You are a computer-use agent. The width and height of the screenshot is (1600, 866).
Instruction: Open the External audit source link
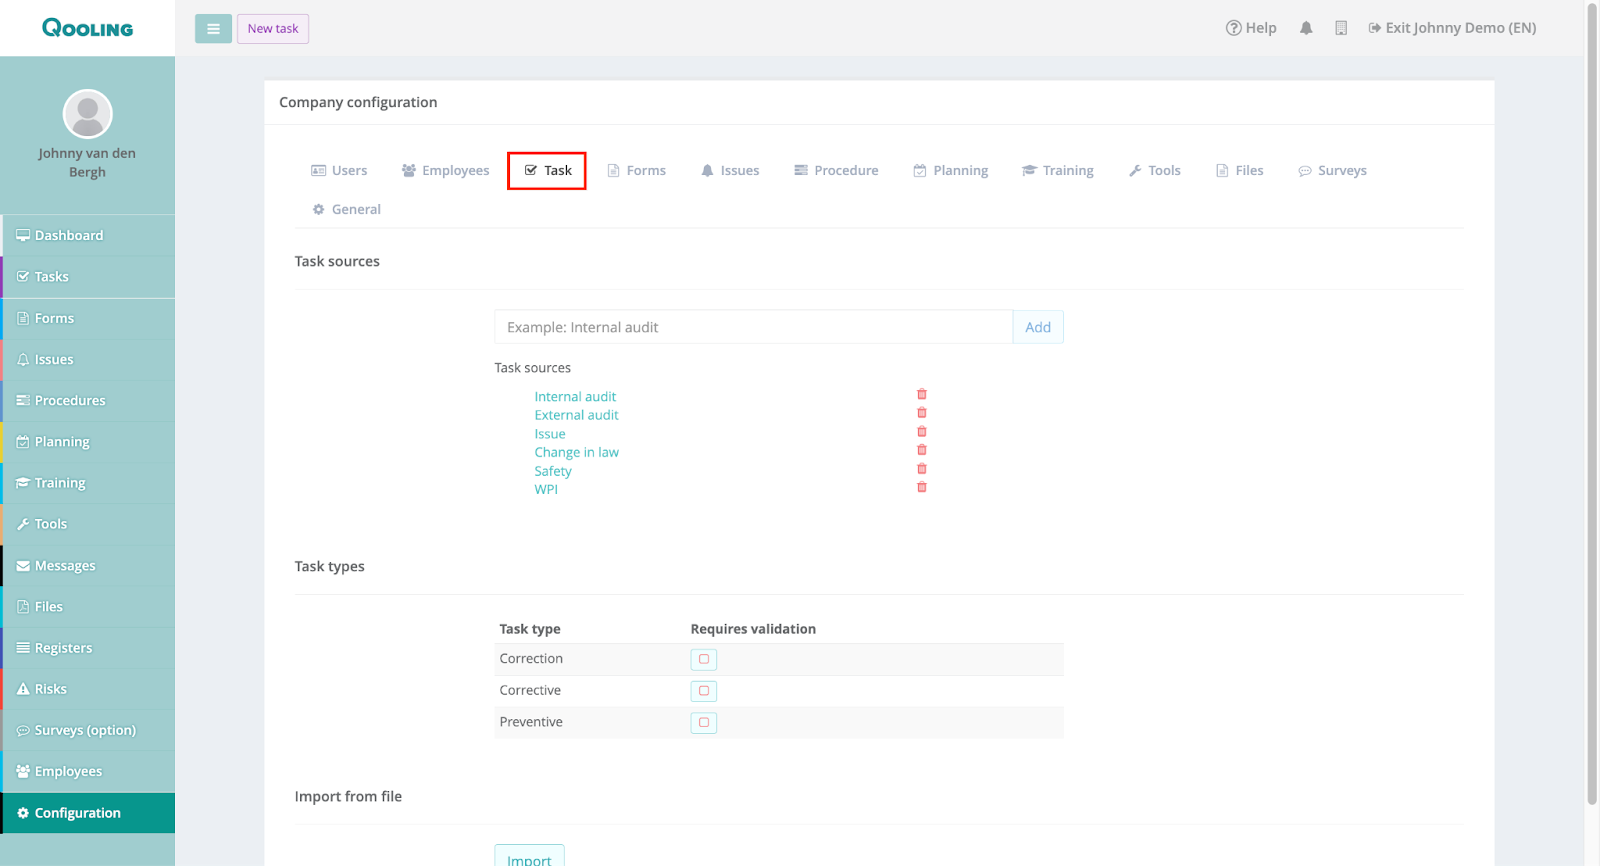(x=576, y=415)
